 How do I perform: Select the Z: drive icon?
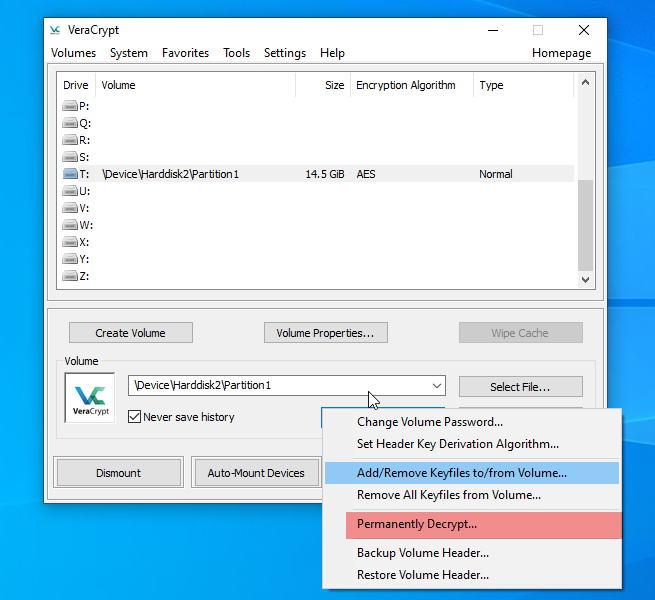[x=70, y=276]
